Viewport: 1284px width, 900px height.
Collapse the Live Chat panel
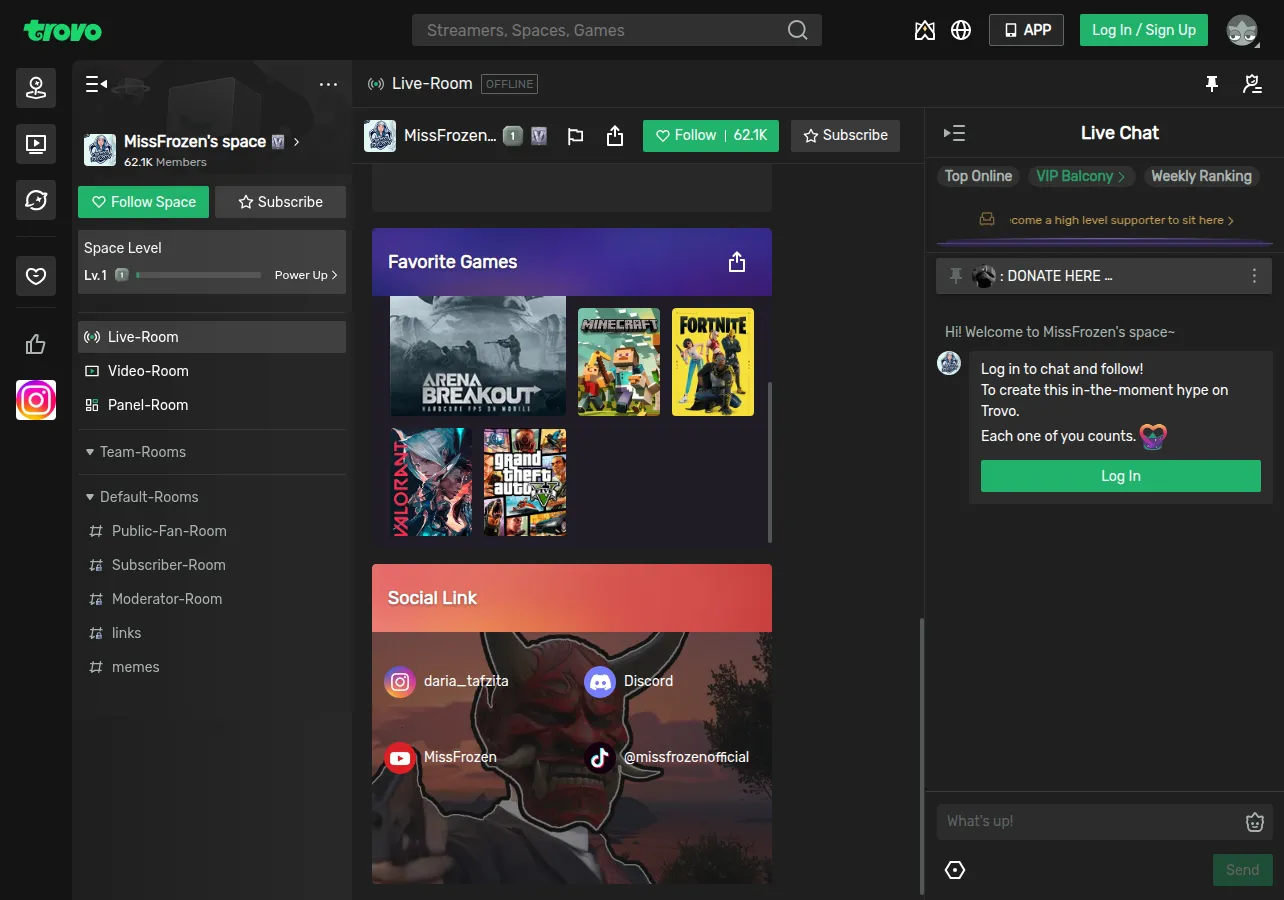[x=954, y=133]
